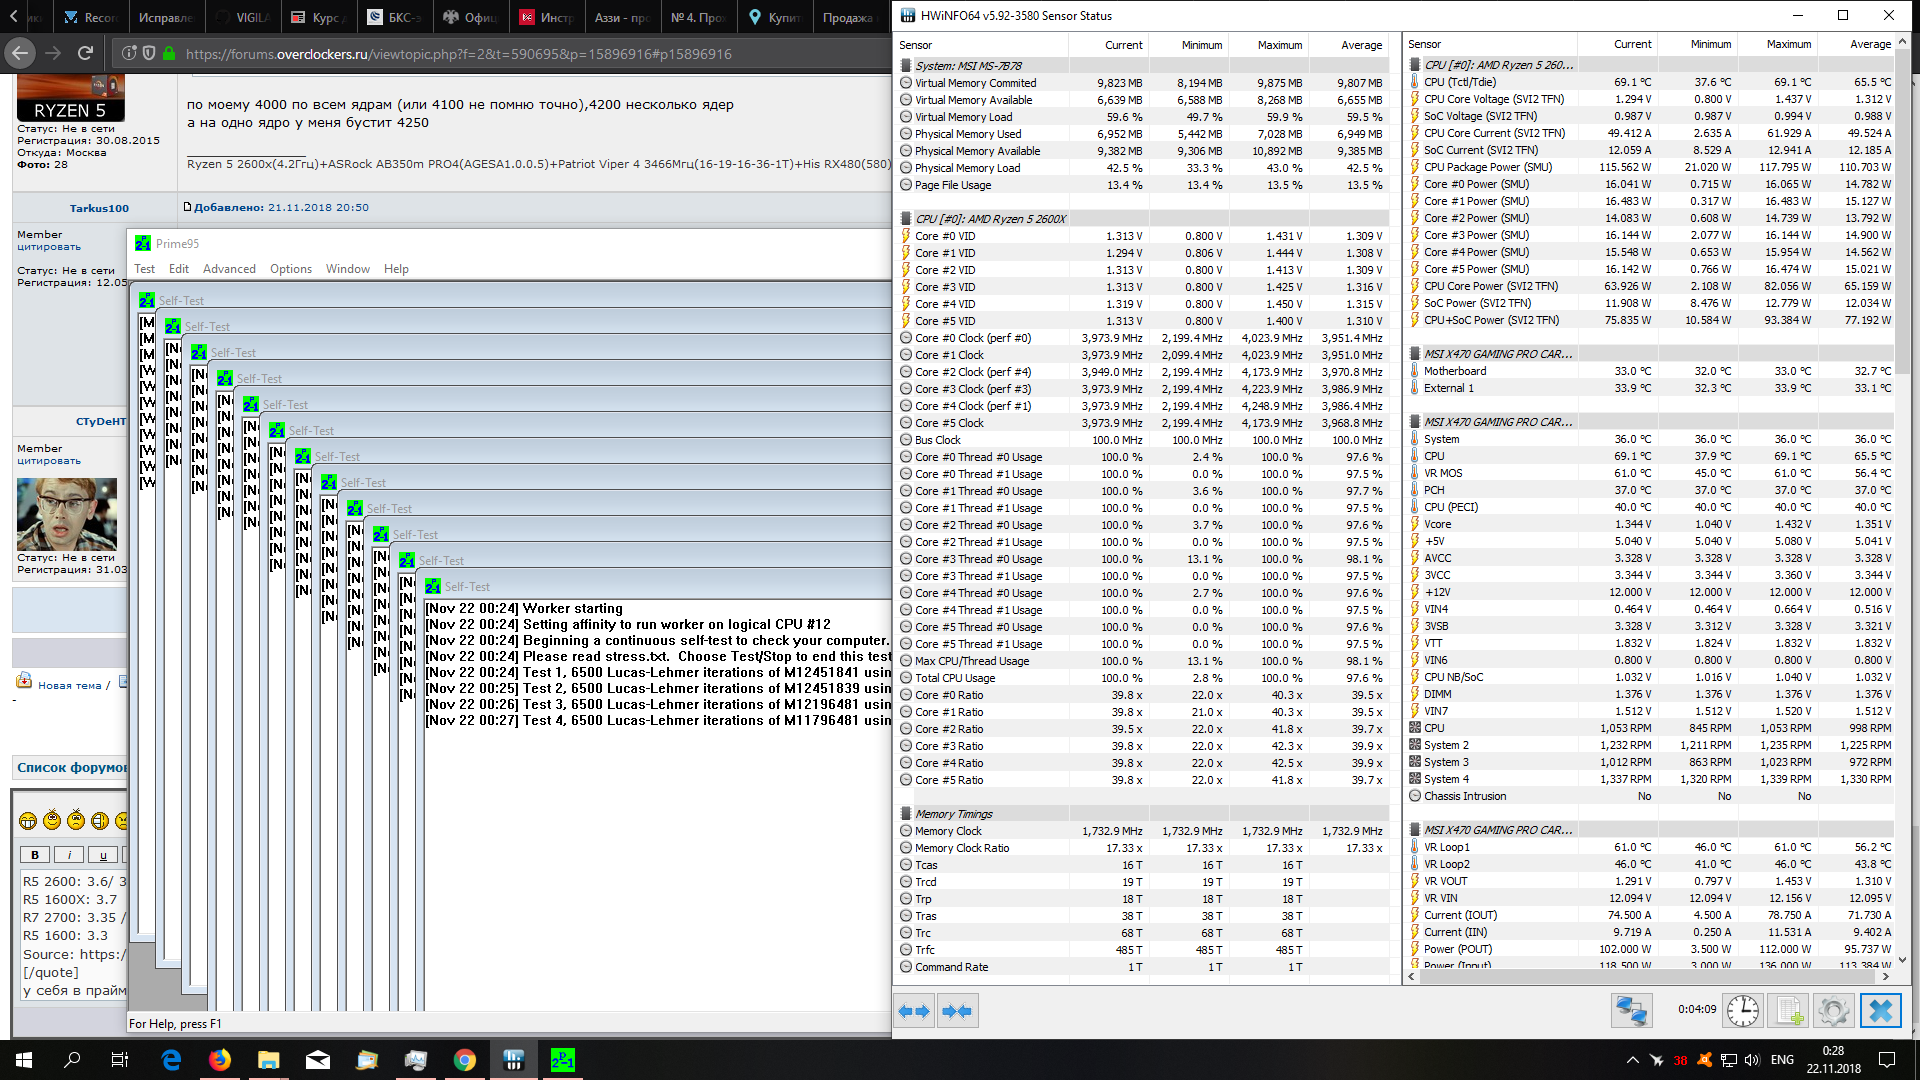Open the HWiNFO remote network monitors icon
The width and height of the screenshot is (1920, 1080).
point(1631,1011)
